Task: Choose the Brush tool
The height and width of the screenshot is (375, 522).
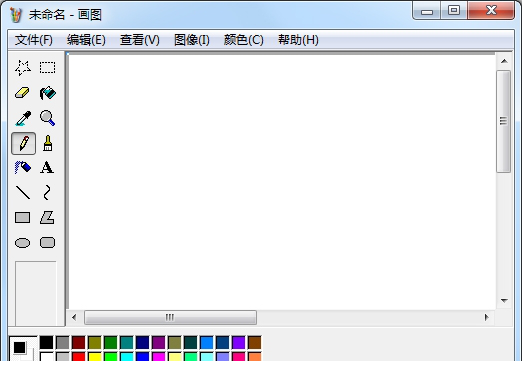Action: pyautogui.click(x=47, y=143)
